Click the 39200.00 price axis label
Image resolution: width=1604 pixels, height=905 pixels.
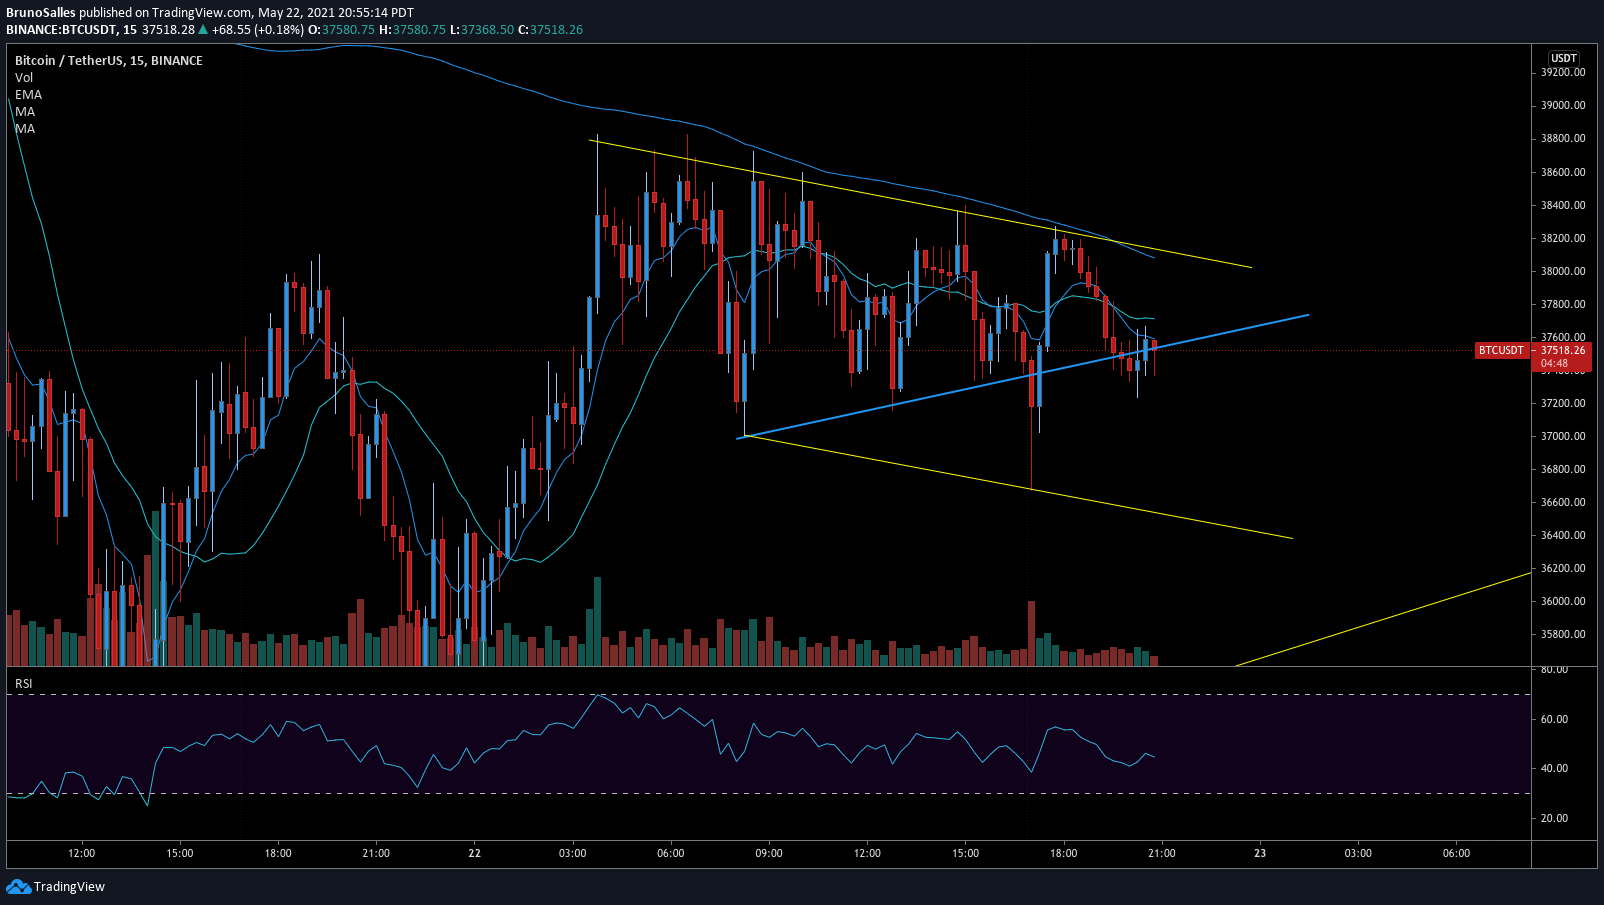point(1563,72)
